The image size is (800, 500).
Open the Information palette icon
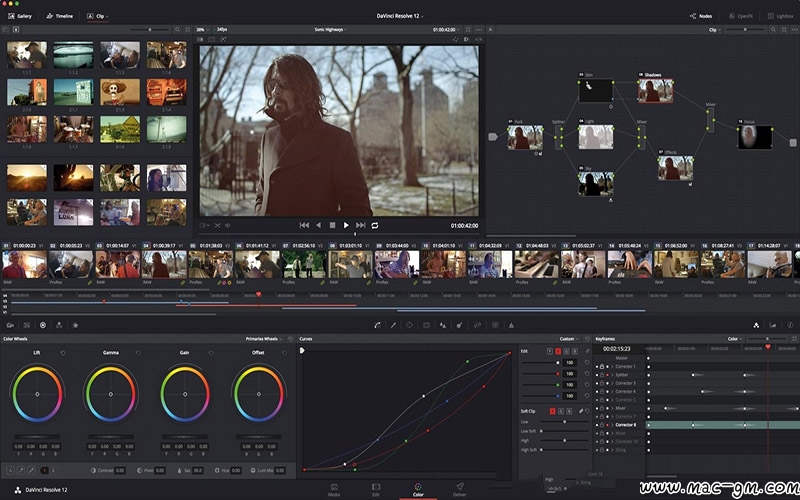tap(790, 325)
